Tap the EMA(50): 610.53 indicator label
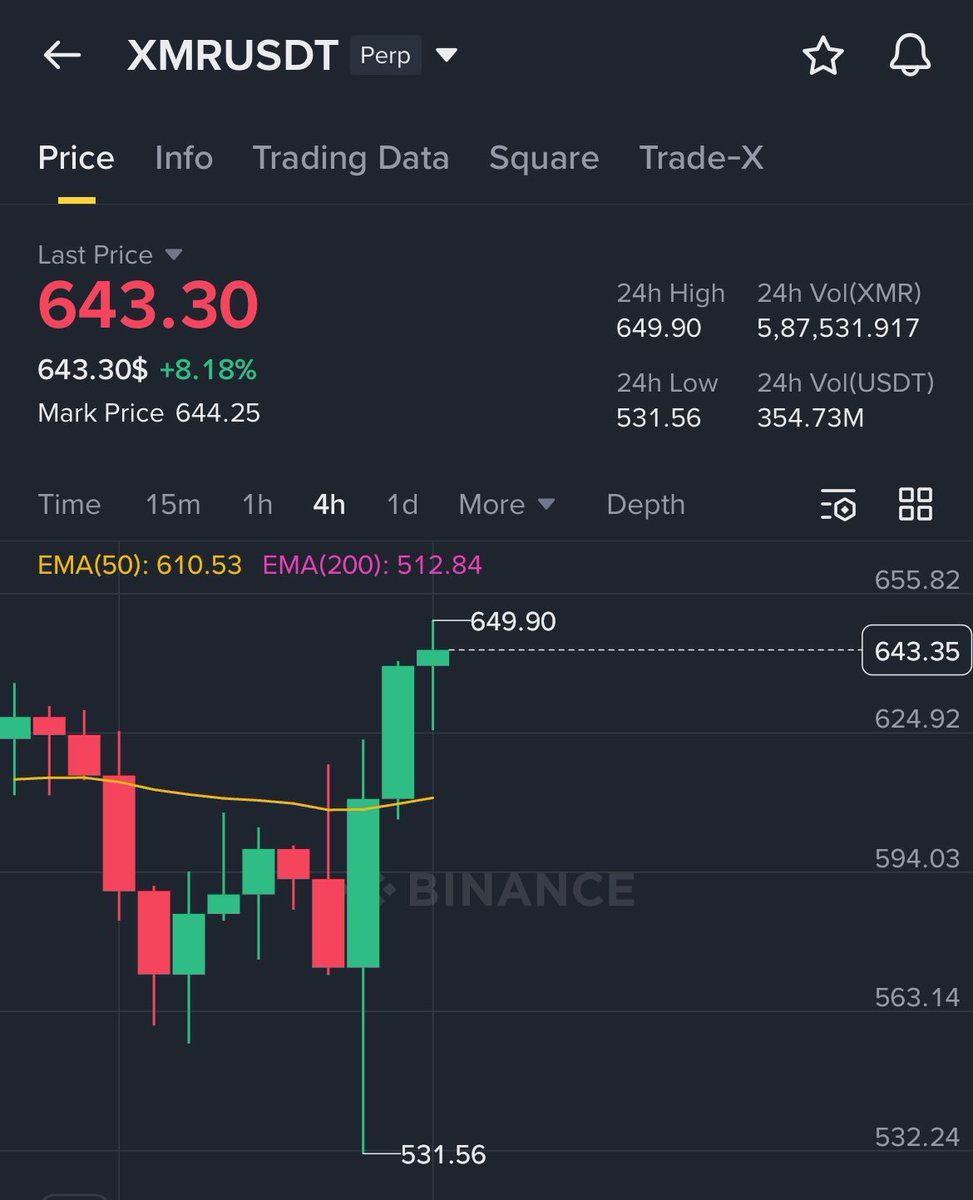 [x=140, y=565]
